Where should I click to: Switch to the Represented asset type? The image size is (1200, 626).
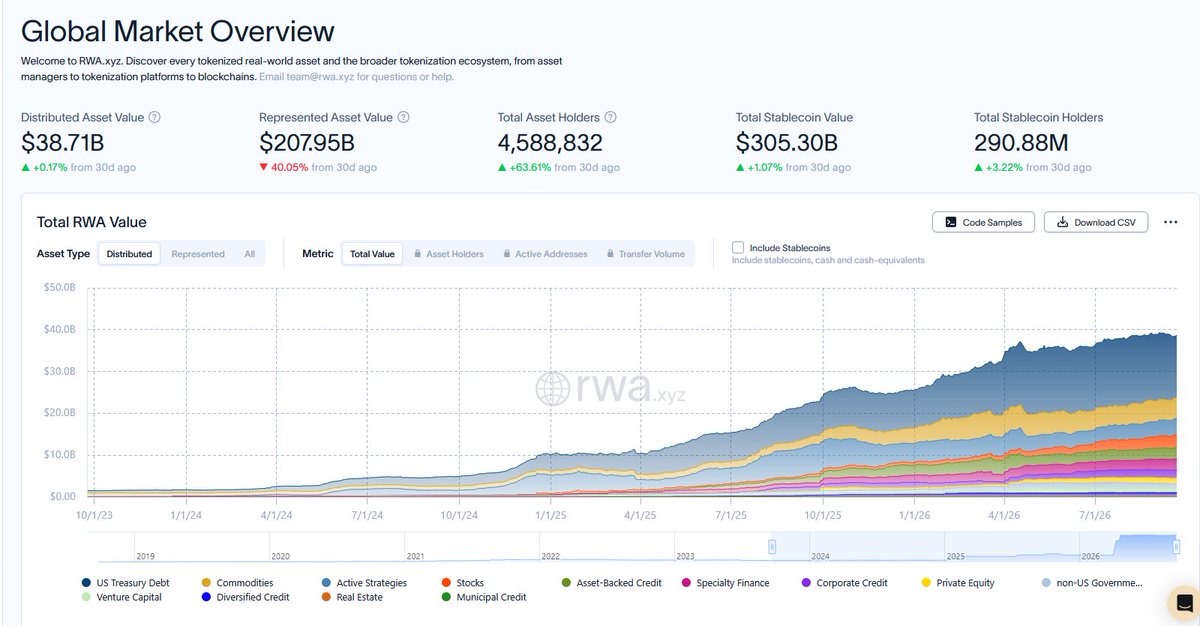(198, 254)
